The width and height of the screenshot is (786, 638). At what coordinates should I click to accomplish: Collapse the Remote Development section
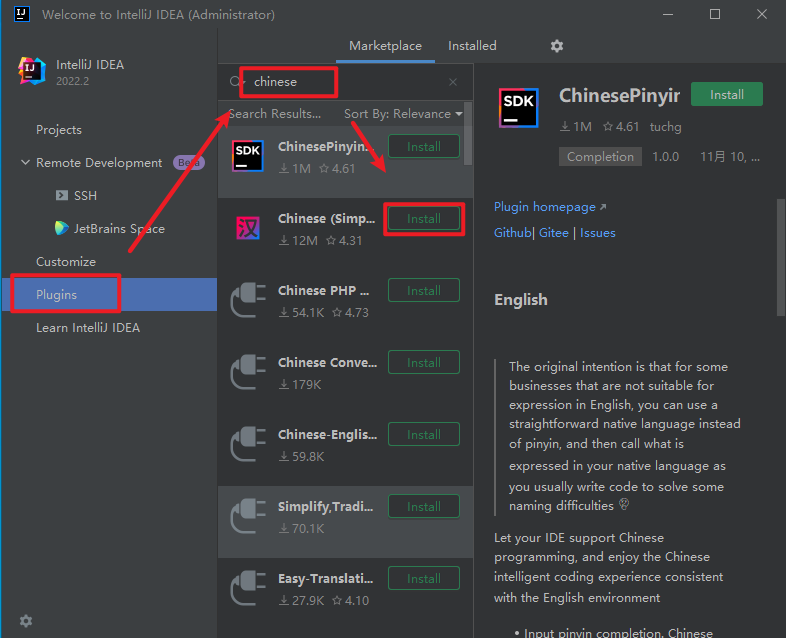tap(25, 162)
